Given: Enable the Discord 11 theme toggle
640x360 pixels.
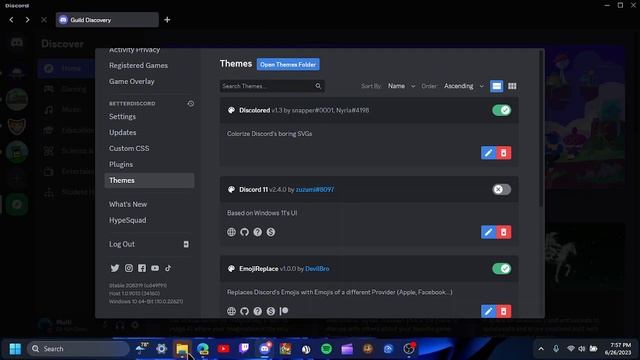Looking at the screenshot, I should point(501,189).
